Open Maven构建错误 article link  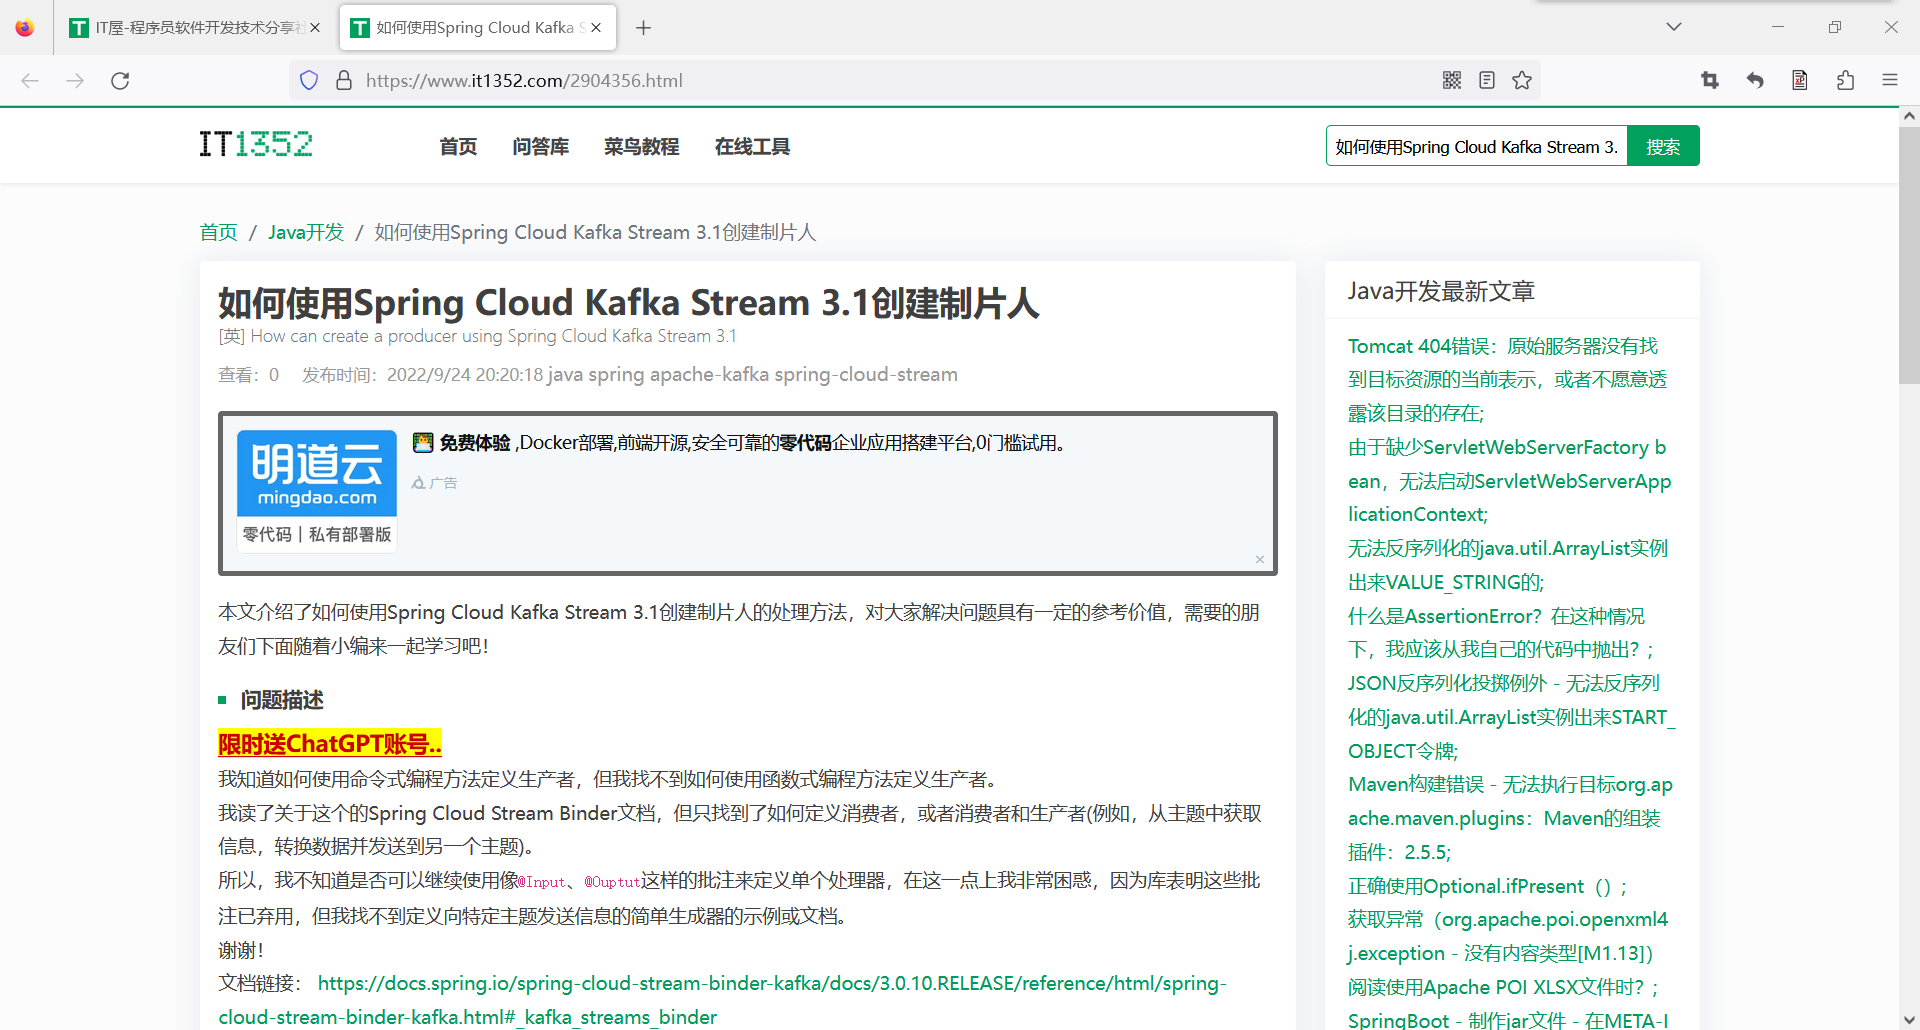(x=1510, y=818)
